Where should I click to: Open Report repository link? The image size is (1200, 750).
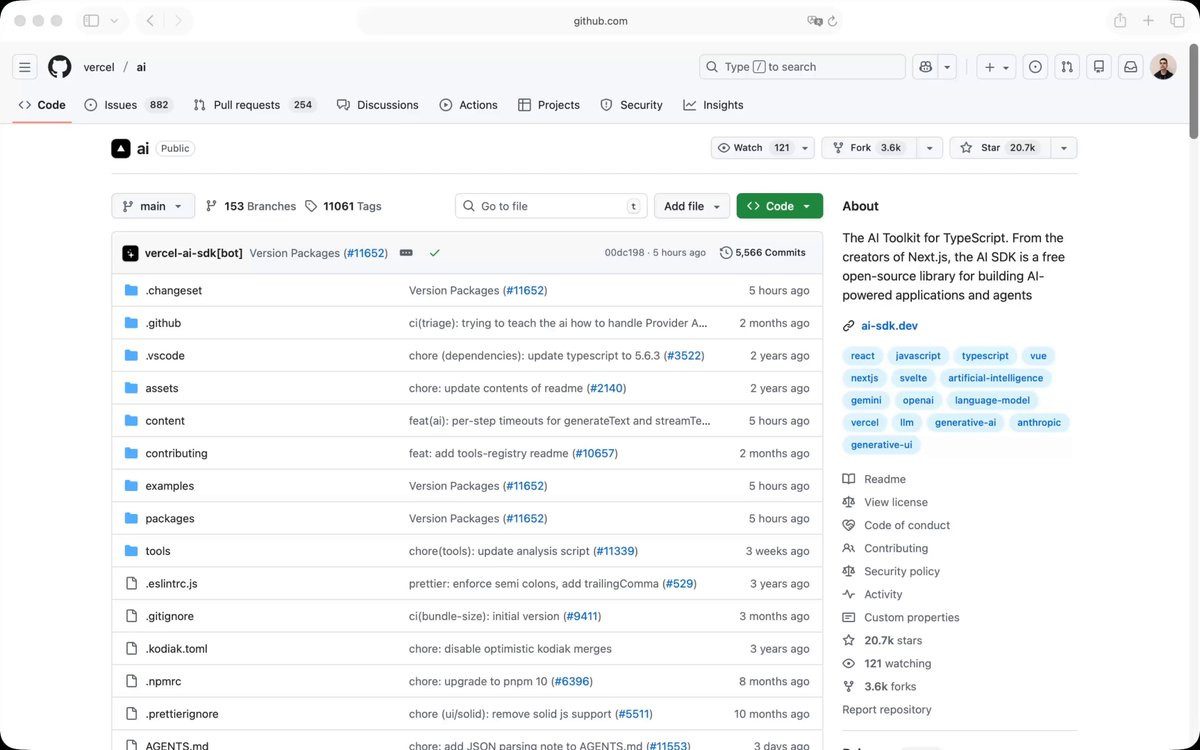pos(886,710)
